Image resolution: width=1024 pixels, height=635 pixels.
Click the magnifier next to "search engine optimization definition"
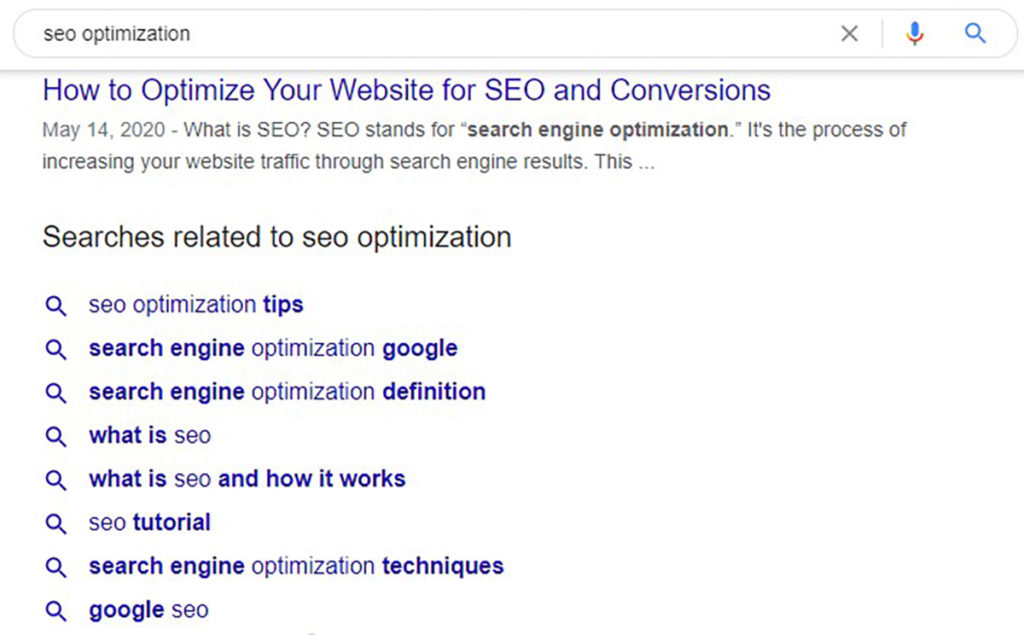pyautogui.click(x=56, y=392)
